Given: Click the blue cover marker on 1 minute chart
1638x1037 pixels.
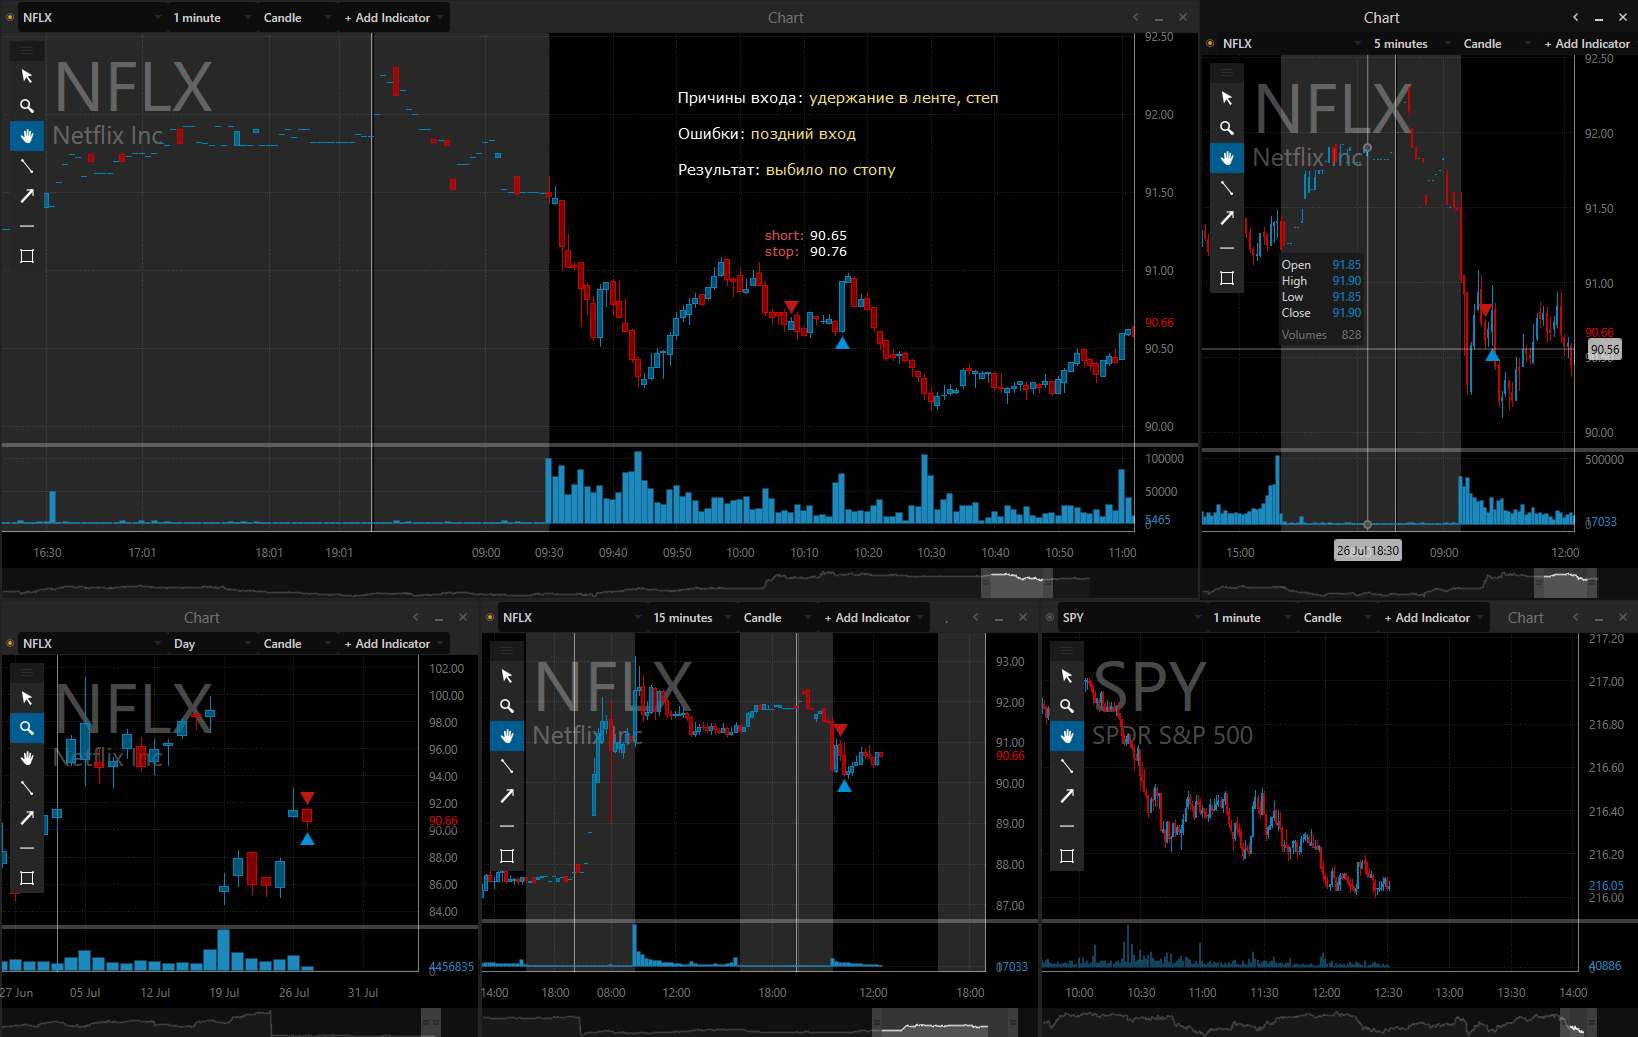Looking at the screenshot, I should [842, 343].
